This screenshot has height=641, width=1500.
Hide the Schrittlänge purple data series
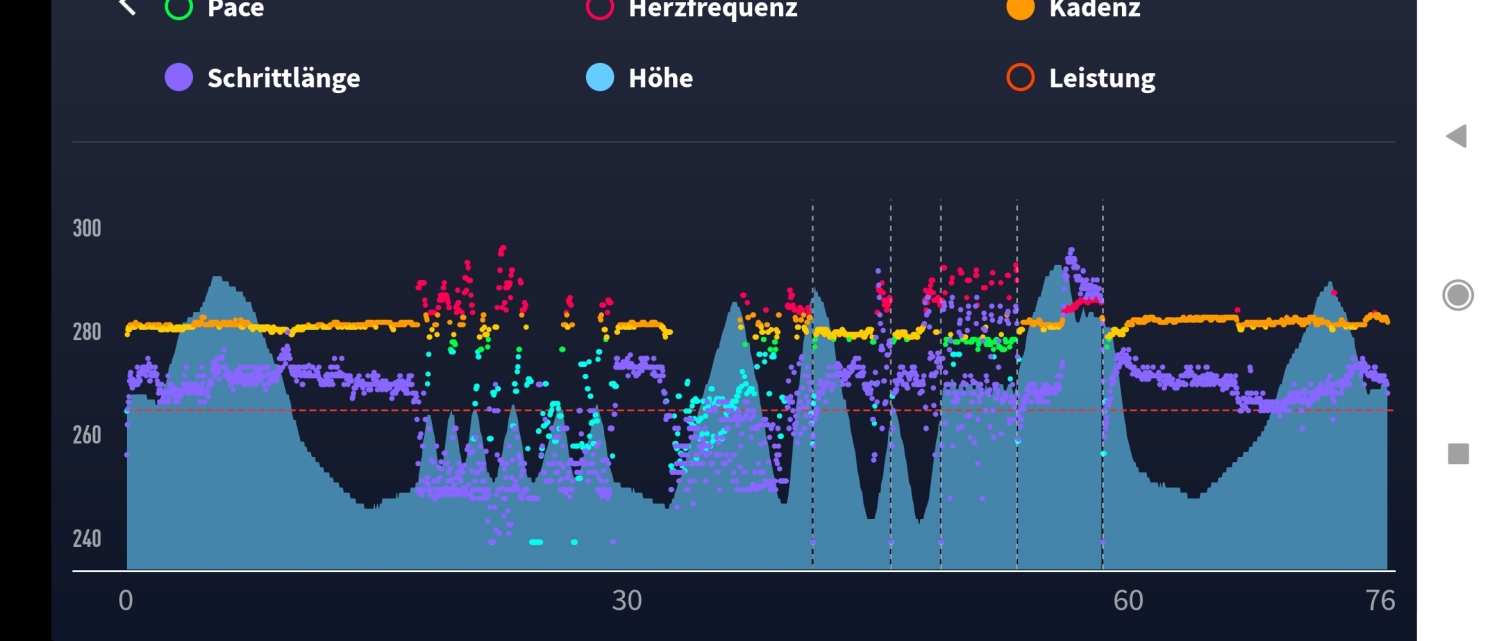(x=179, y=78)
